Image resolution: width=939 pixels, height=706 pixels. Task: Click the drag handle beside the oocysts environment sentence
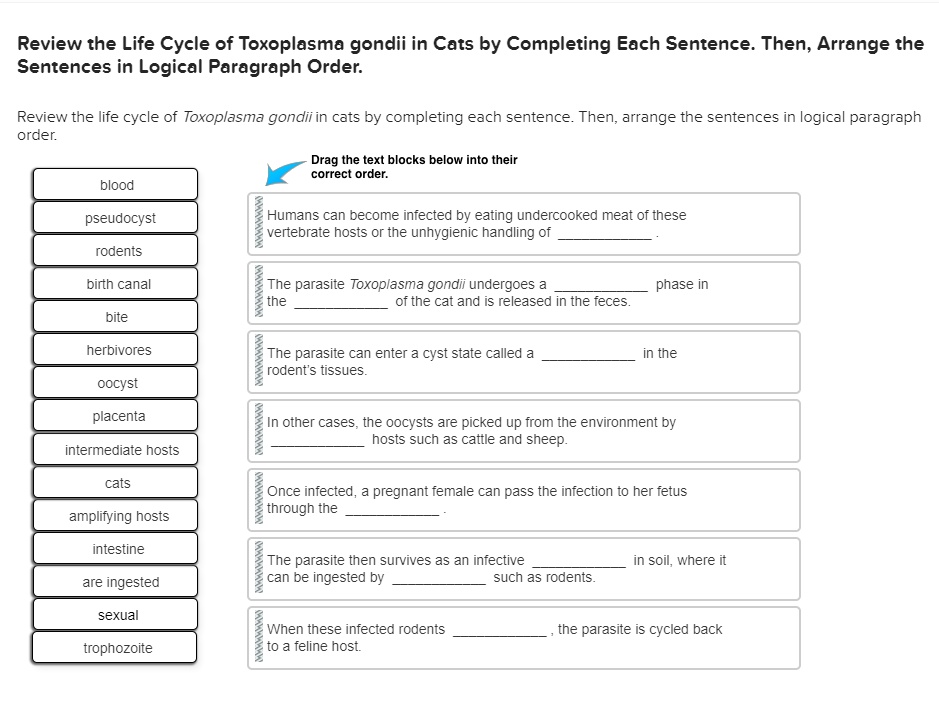pos(258,430)
